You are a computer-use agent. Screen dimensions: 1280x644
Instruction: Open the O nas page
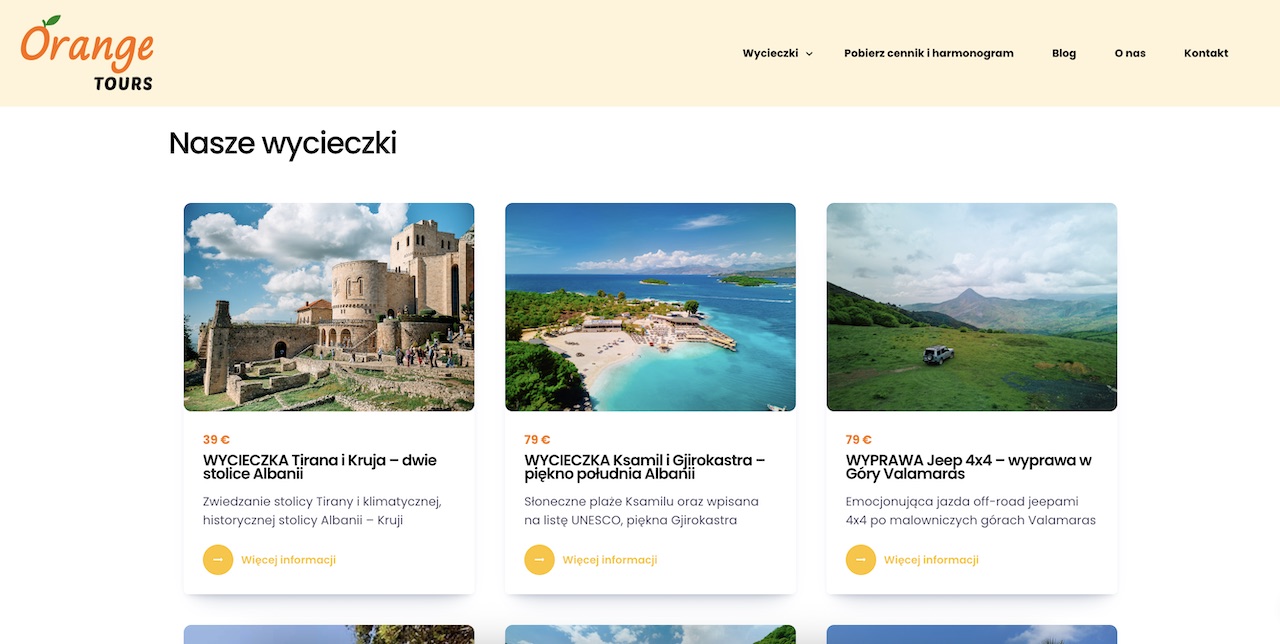1130,53
